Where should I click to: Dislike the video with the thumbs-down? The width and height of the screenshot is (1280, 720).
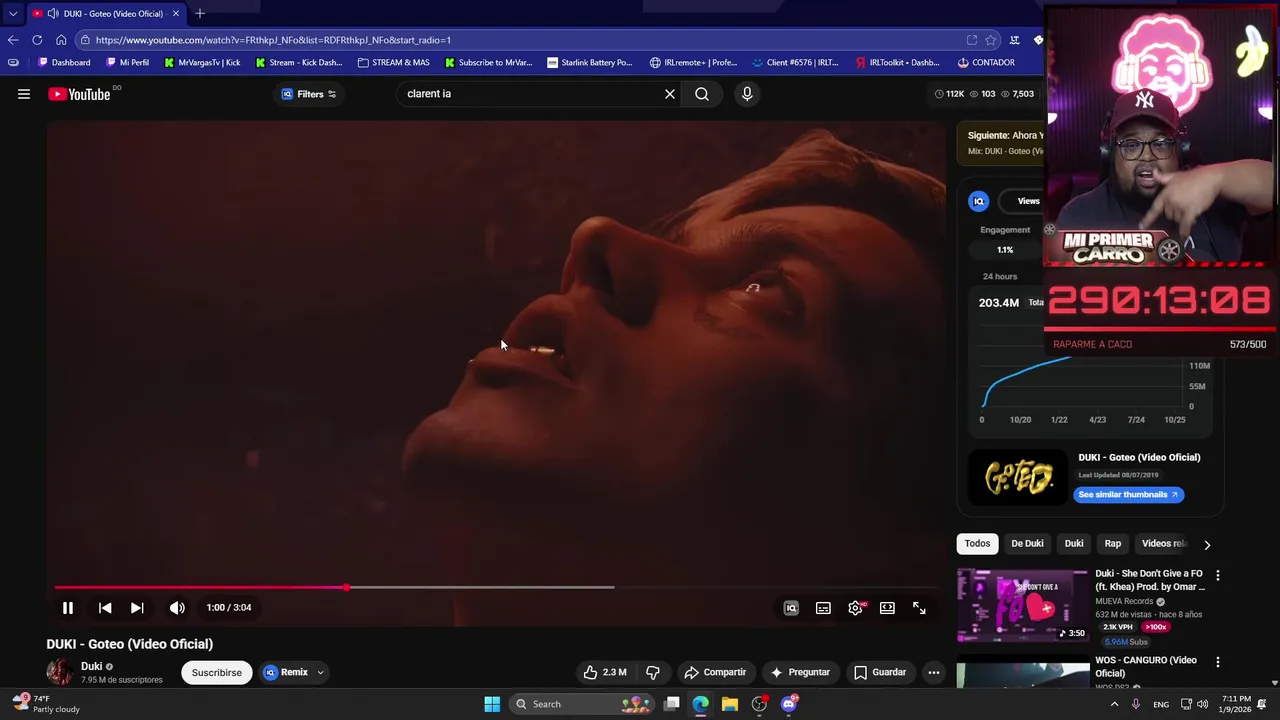click(x=652, y=672)
